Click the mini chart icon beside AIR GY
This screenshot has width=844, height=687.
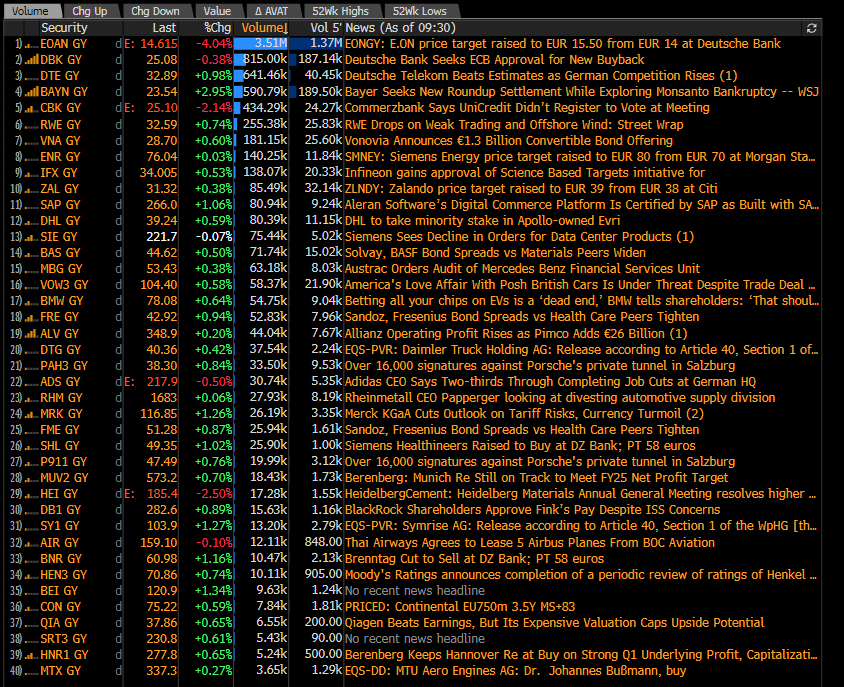(32, 544)
